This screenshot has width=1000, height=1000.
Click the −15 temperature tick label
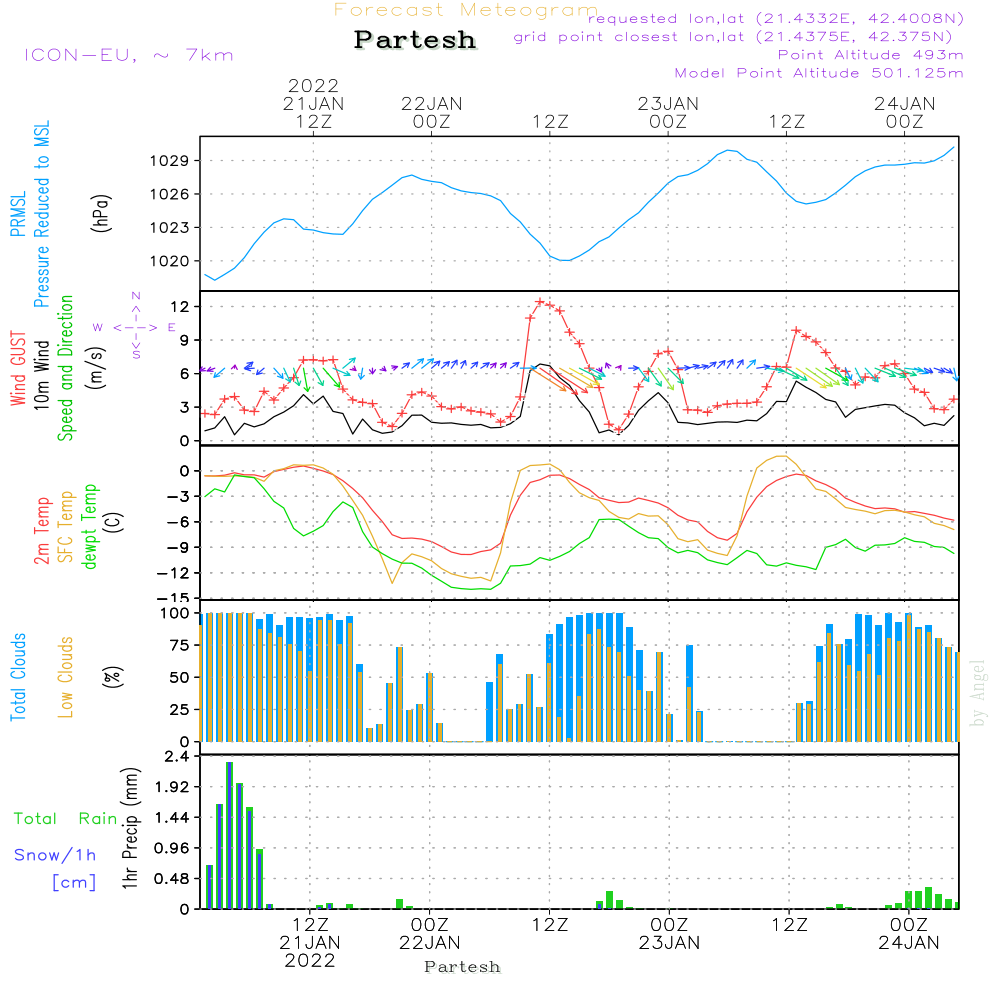tap(173, 598)
